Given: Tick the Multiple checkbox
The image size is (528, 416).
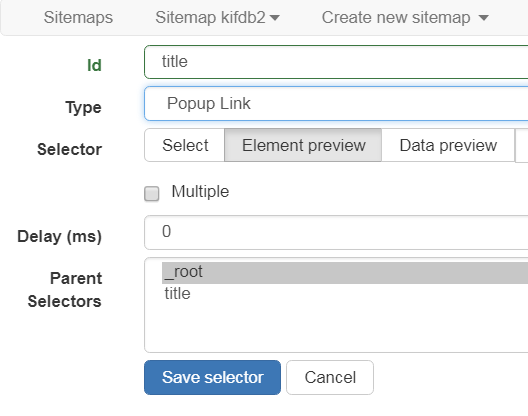Looking at the screenshot, I should (x=152, y=194).
